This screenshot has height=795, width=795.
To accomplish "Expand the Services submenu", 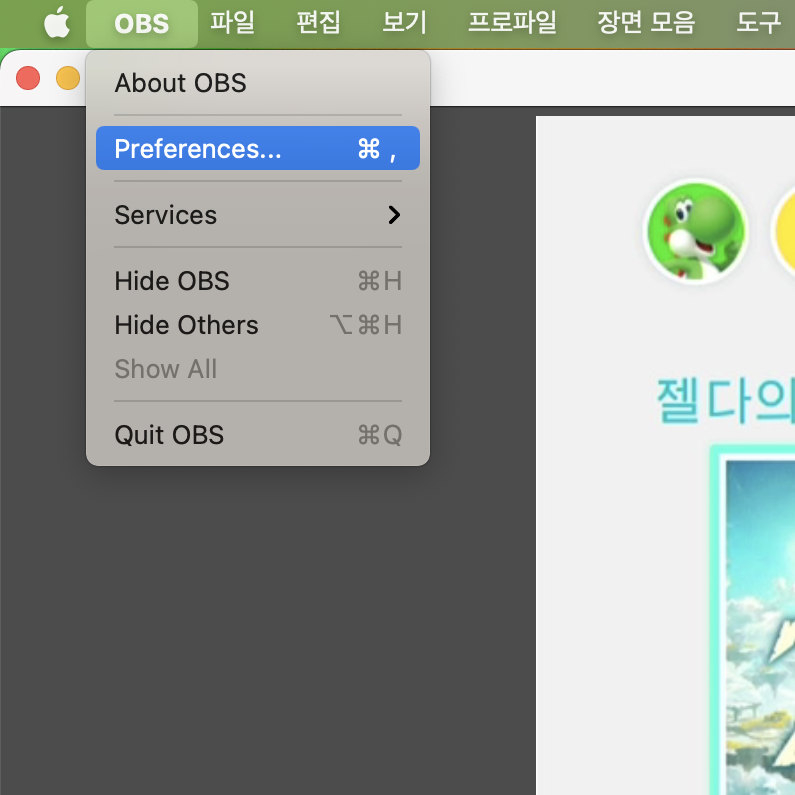I will pyautogui.click(x=258, y=214).
